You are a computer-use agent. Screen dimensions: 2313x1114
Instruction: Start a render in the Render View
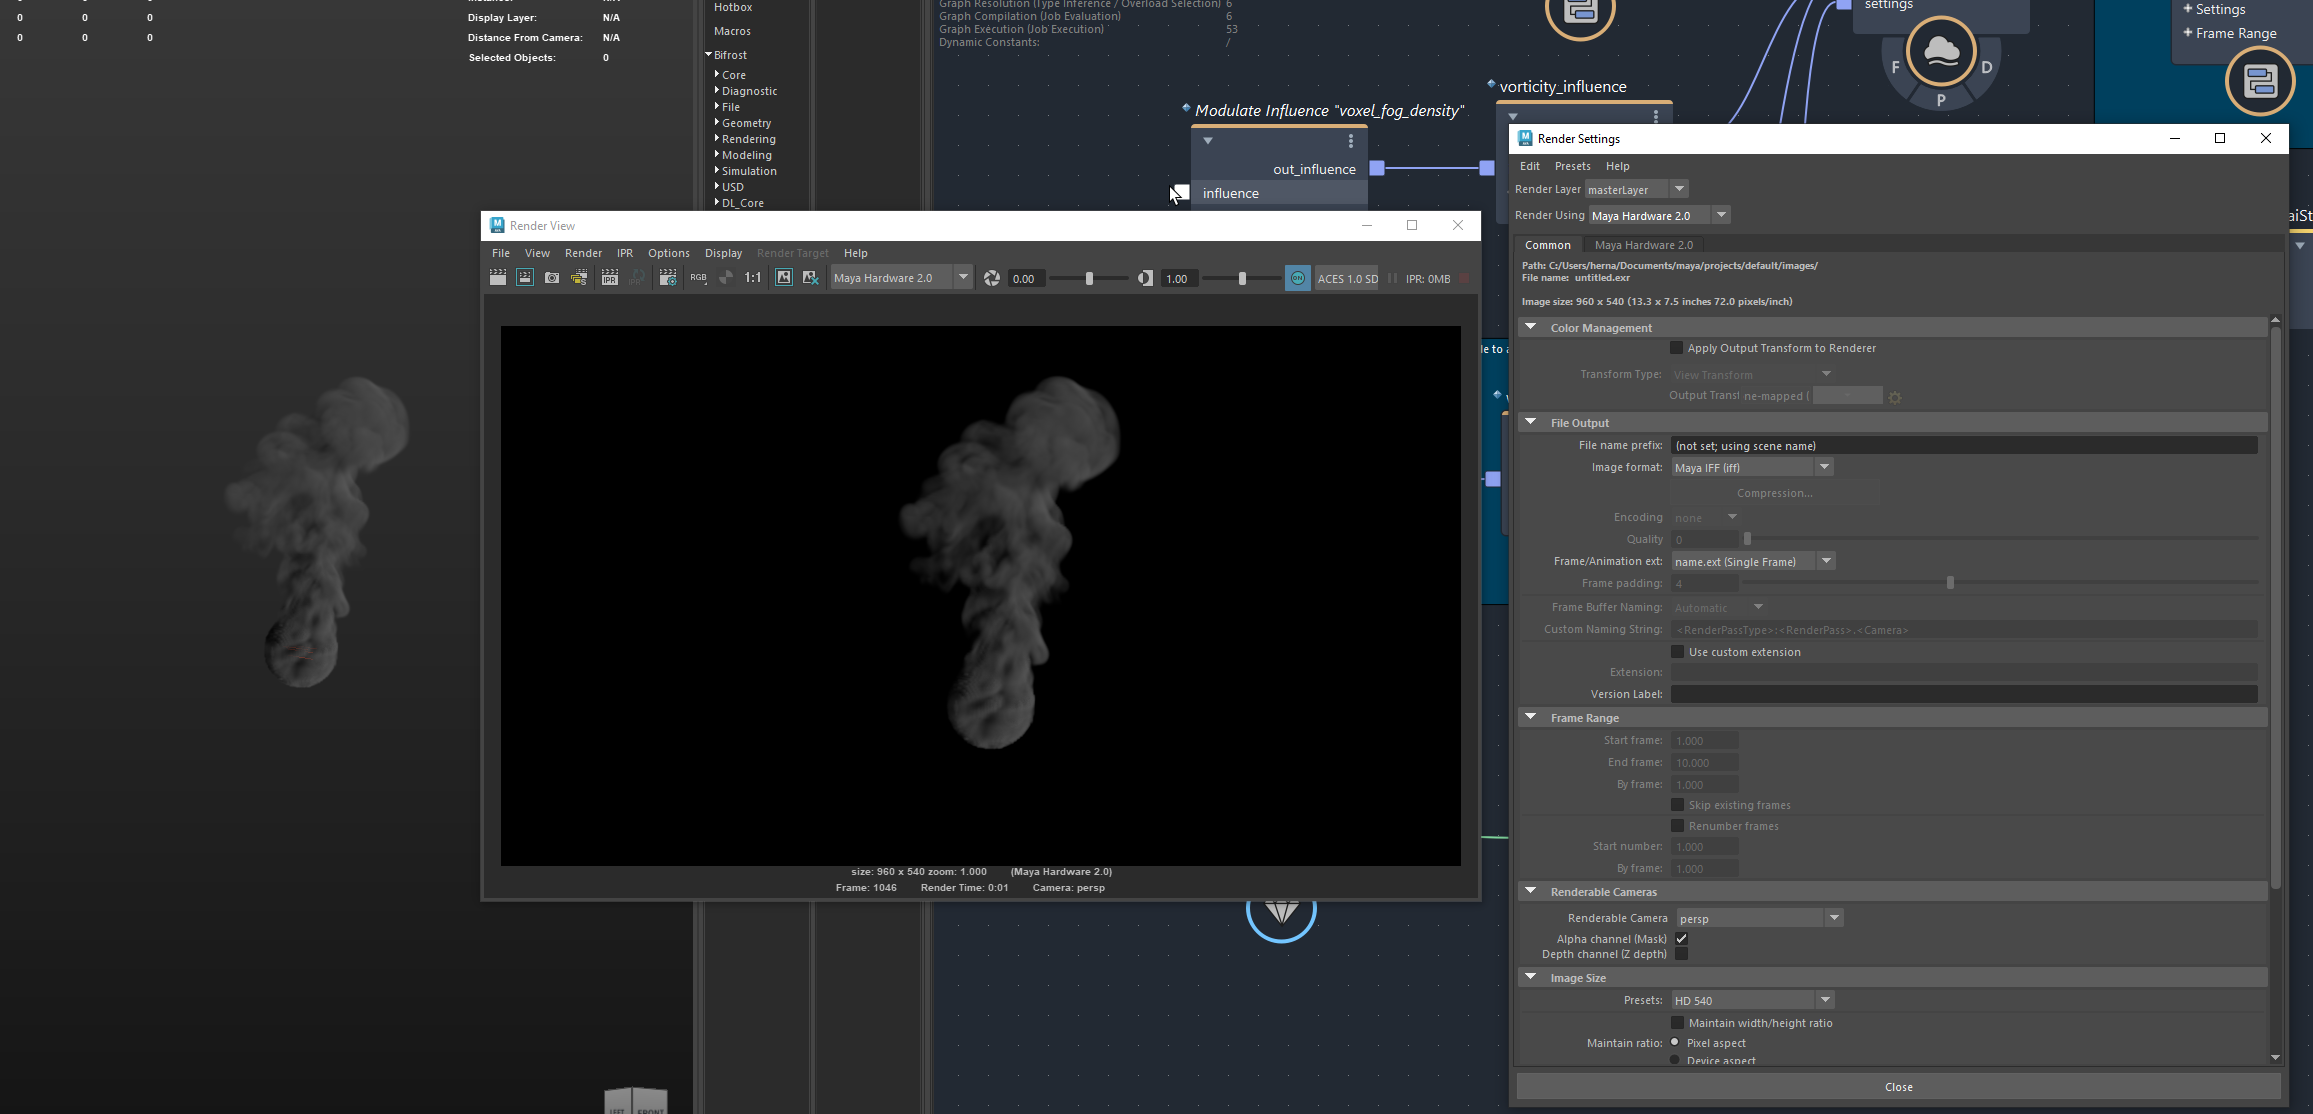pos(498,278)
